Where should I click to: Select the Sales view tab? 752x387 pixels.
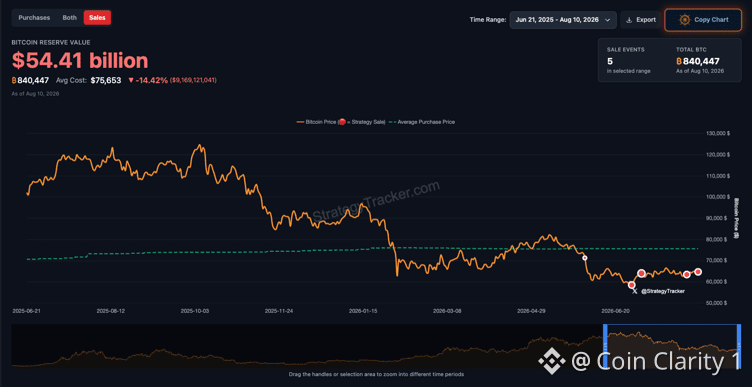click(97, 18)
